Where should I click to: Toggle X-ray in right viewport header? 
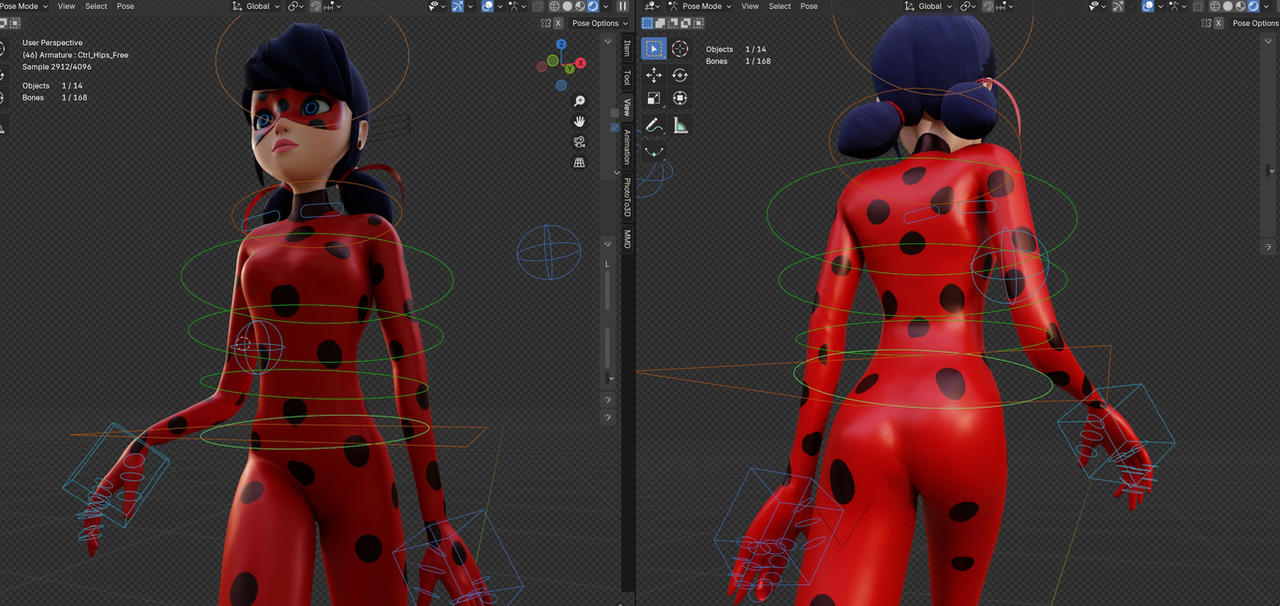tap(1198, 6)
